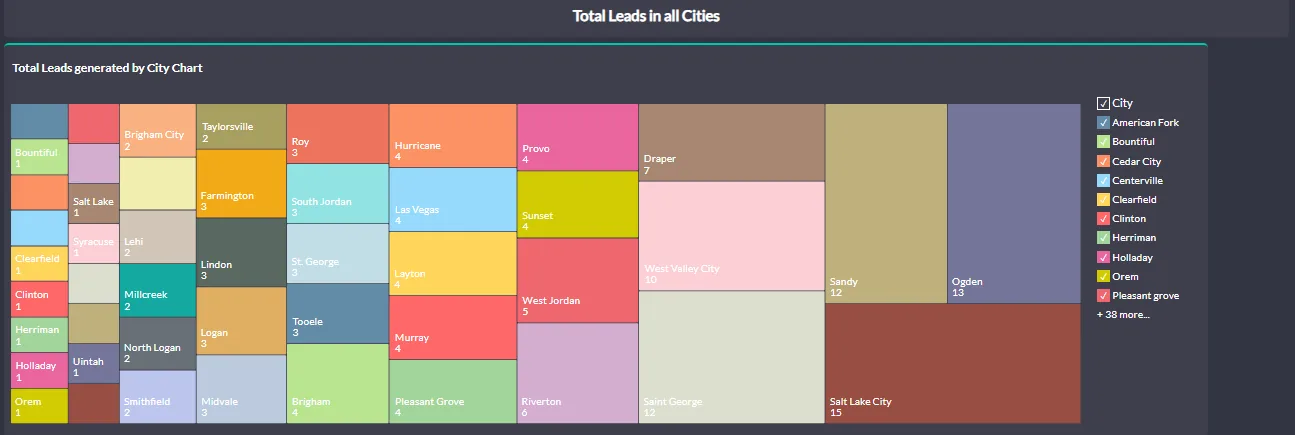1295x435 pixels.
Task: Click the Las Vegas 4 tile
Action: [x=452, y=199]
